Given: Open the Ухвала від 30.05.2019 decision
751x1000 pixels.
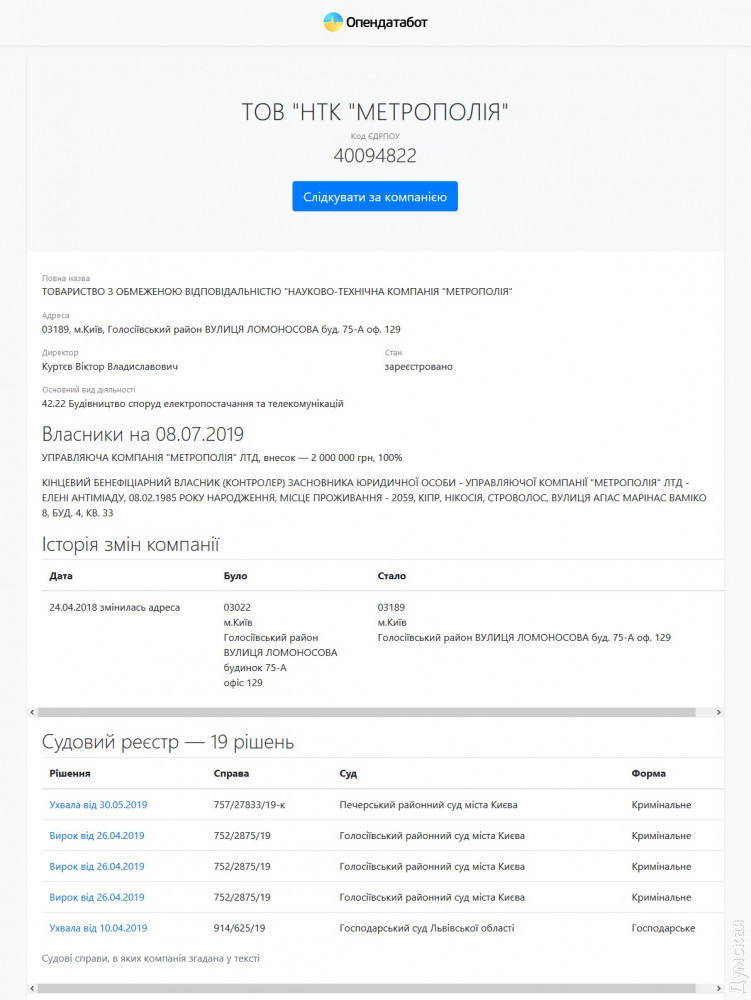Looking at the screenshot, I should tap(98, 805).
